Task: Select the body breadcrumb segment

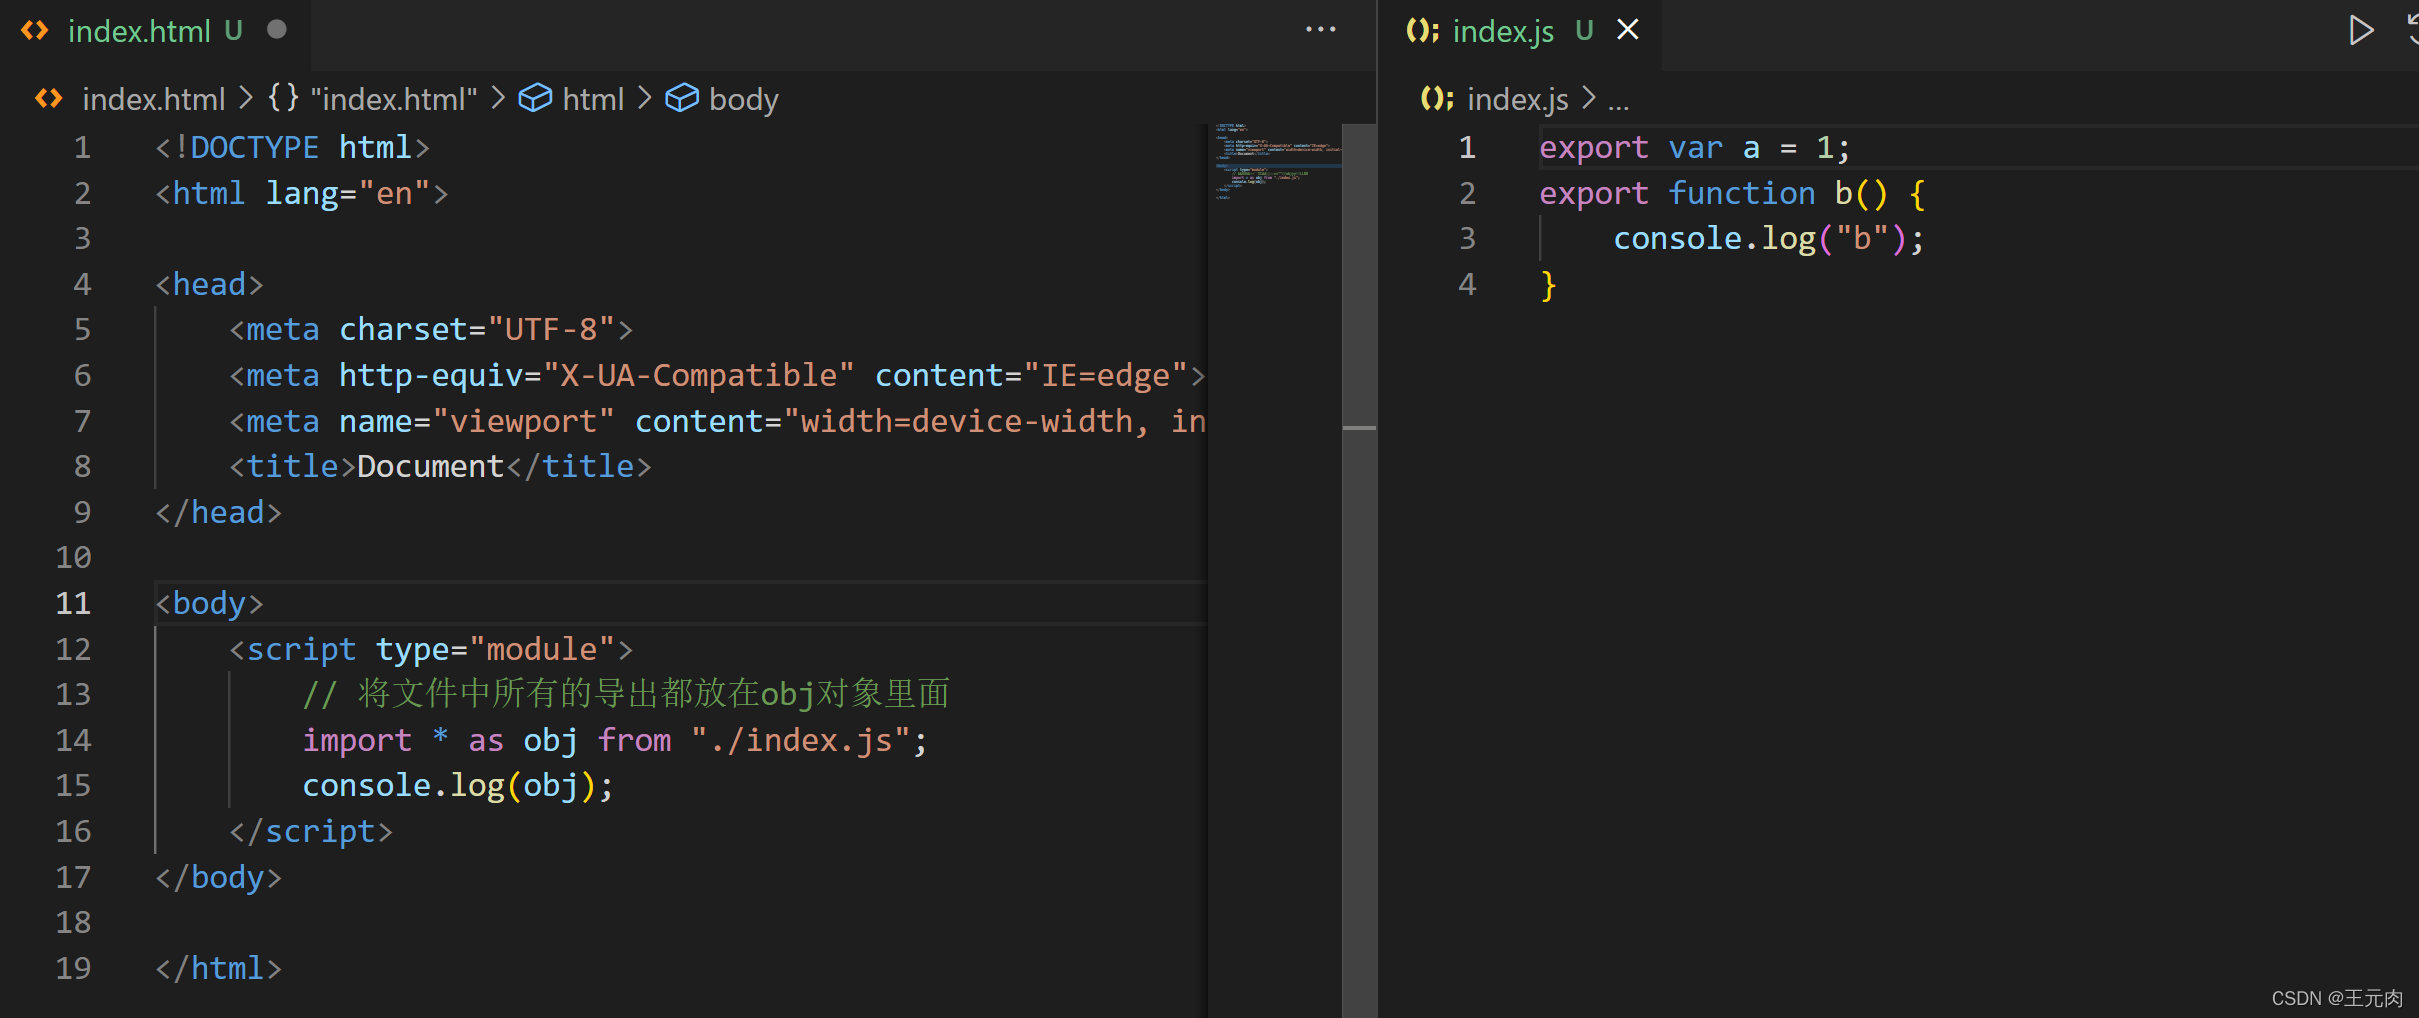Action: coord(743,99)
